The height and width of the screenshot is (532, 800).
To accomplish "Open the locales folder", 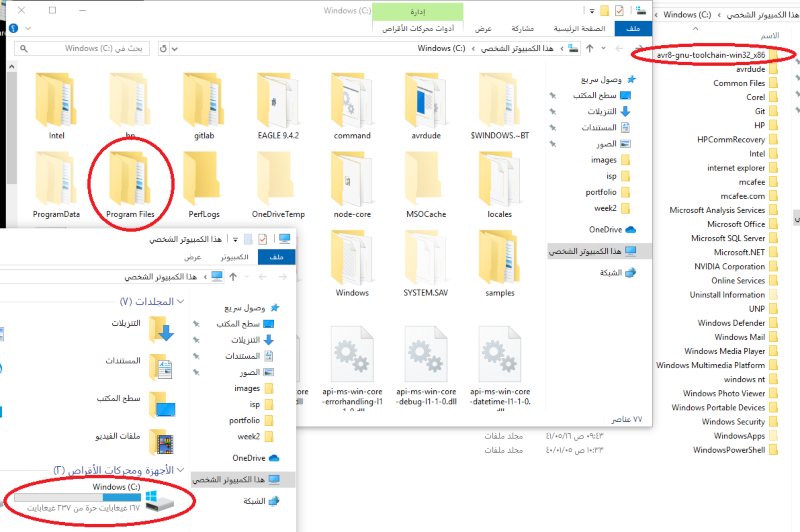I will (500, 186).
